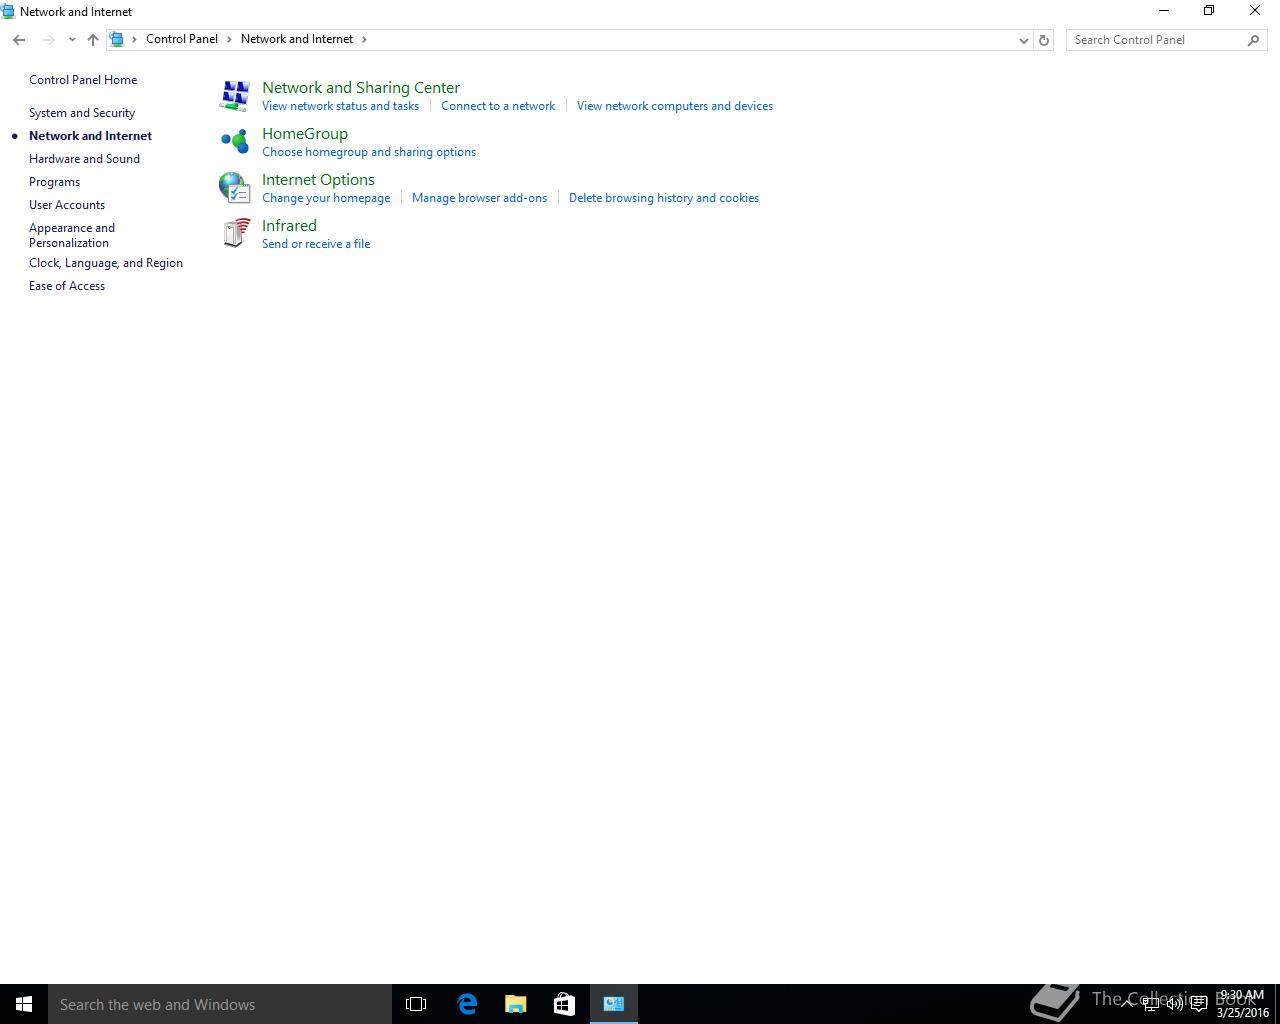Image resolution: width=1280 pixels, height=1024 pixels.
Task: Open the Action Center notifications icon
Action: point(1199,1004)
